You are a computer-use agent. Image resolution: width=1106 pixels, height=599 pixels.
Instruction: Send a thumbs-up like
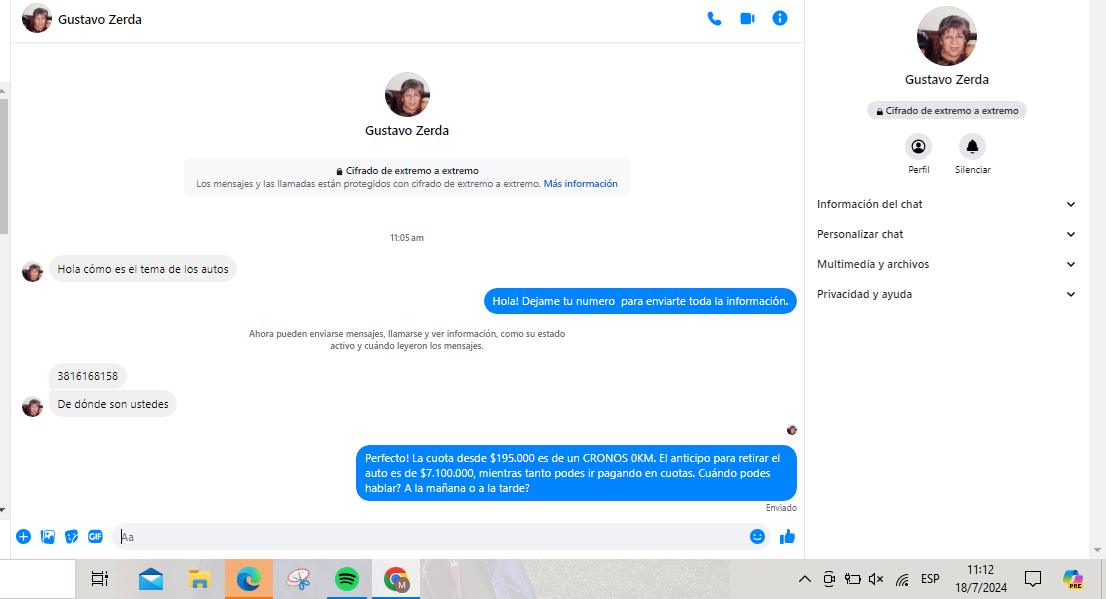[x=787, y=537]
